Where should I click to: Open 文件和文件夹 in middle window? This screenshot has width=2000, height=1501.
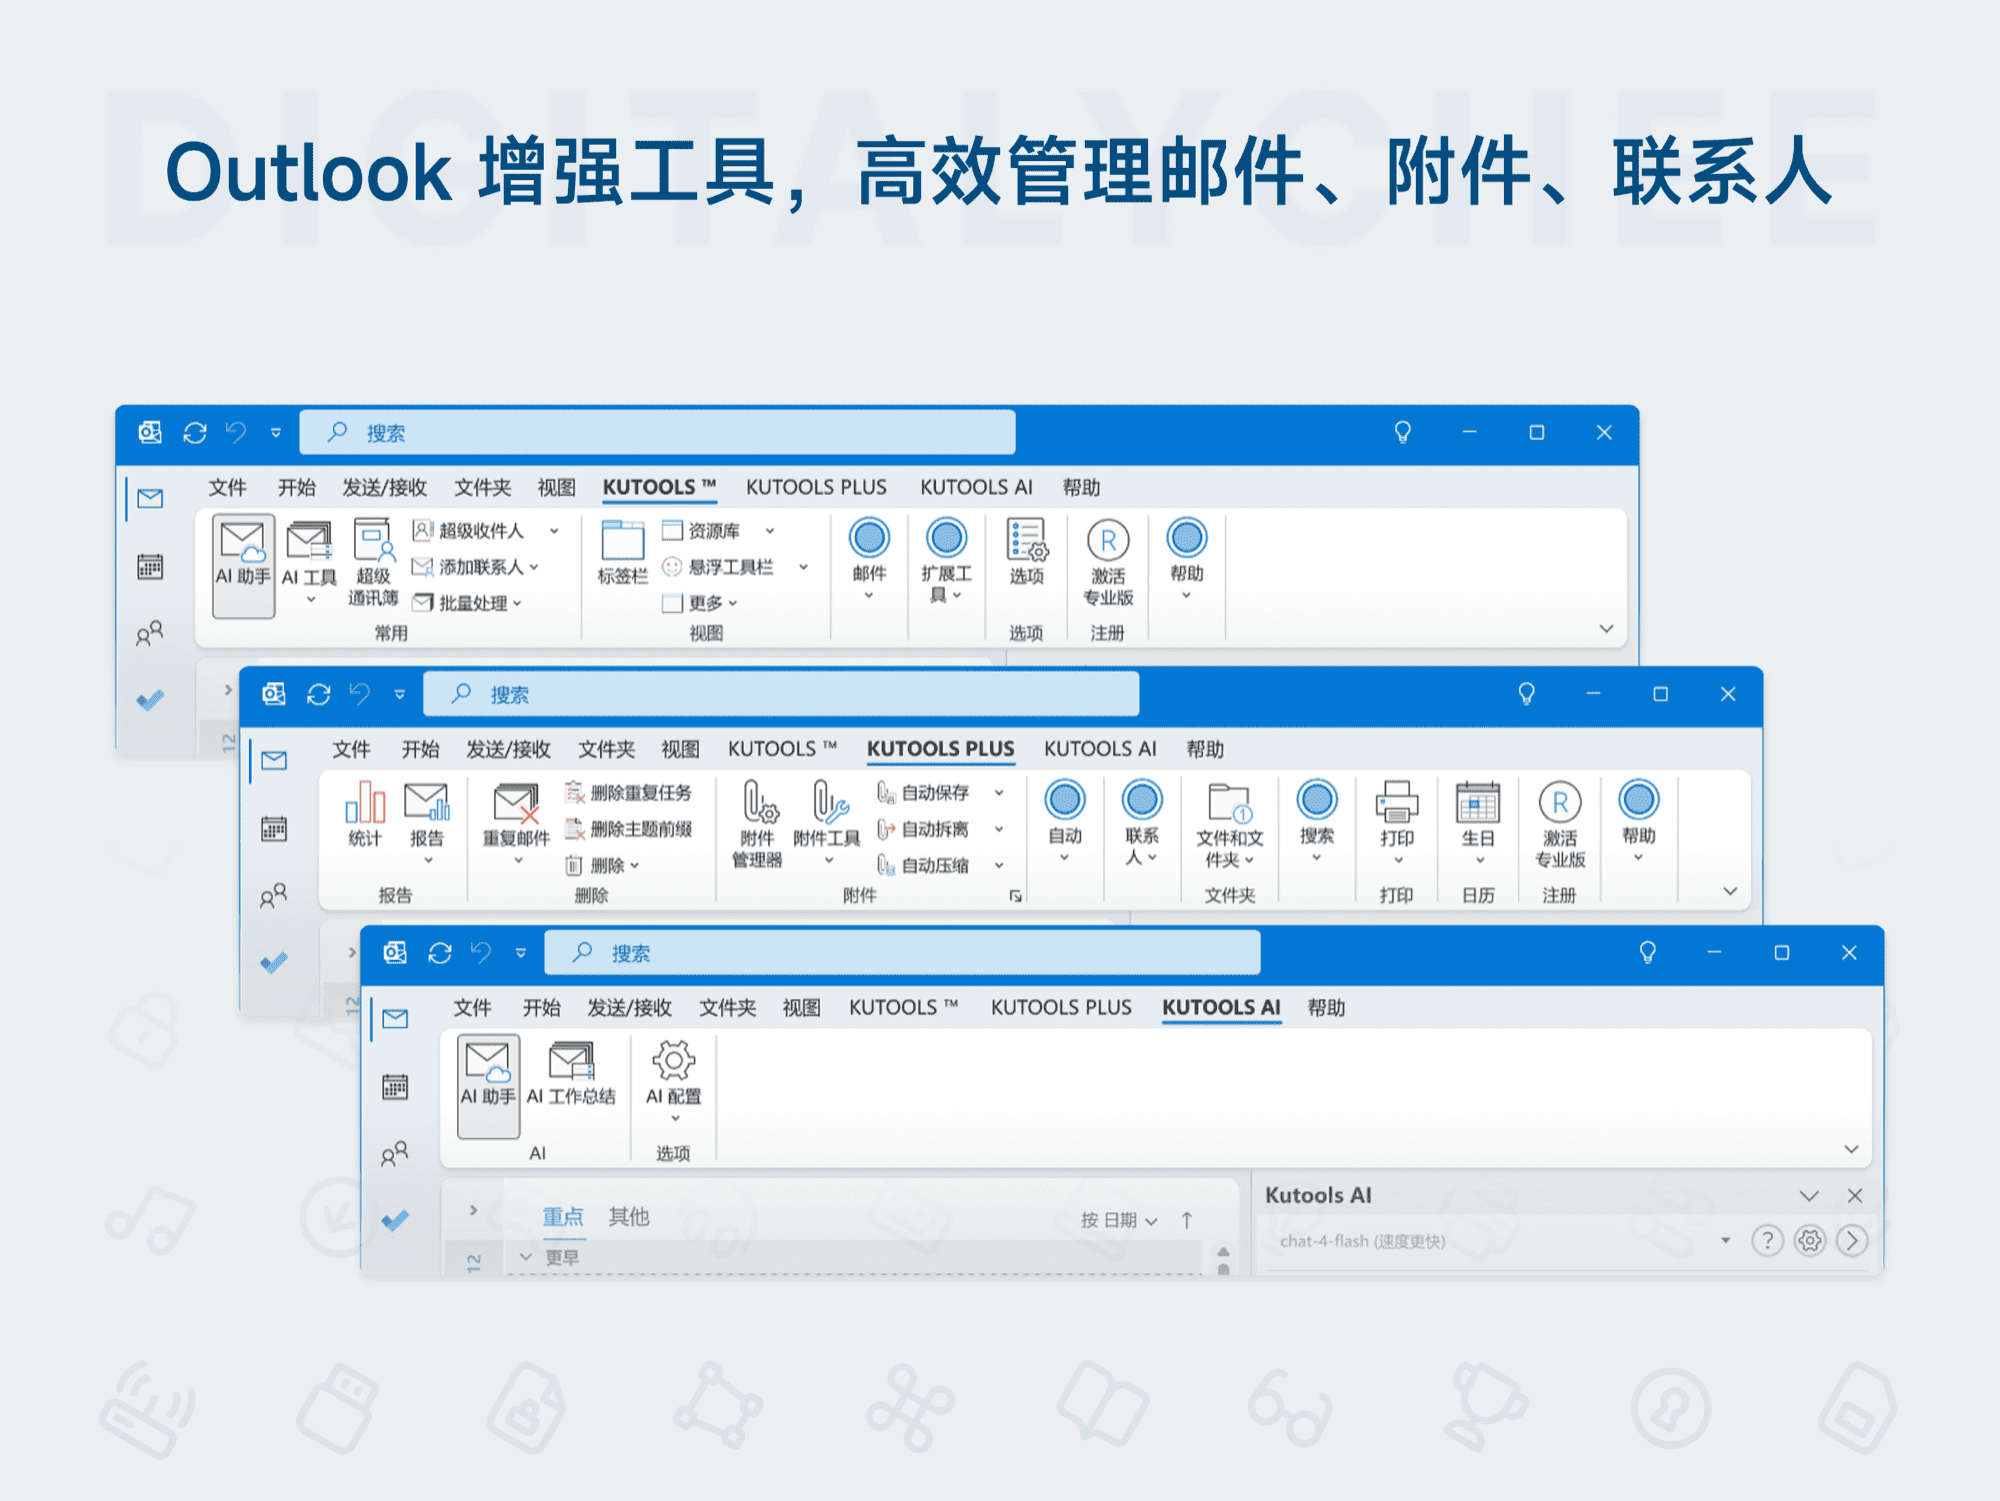point(1229,825)
